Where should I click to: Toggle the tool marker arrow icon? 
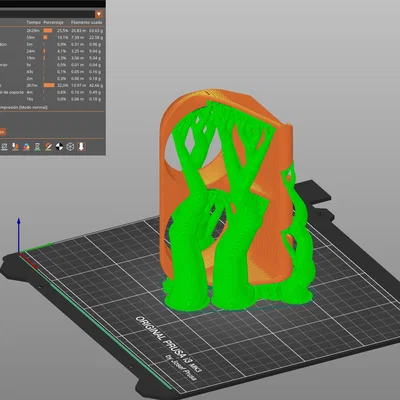click(x=81, y=147)
